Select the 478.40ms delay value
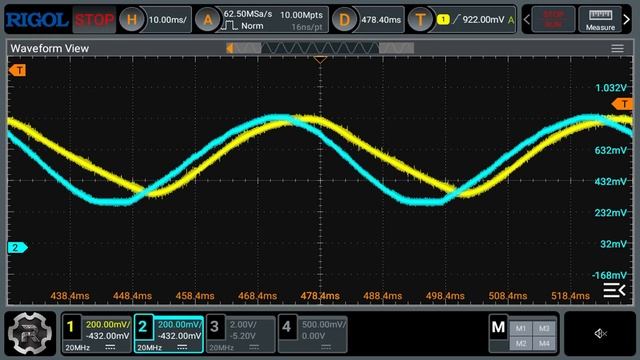This screenshot has height=360, width=640. (x=381, y=20)
